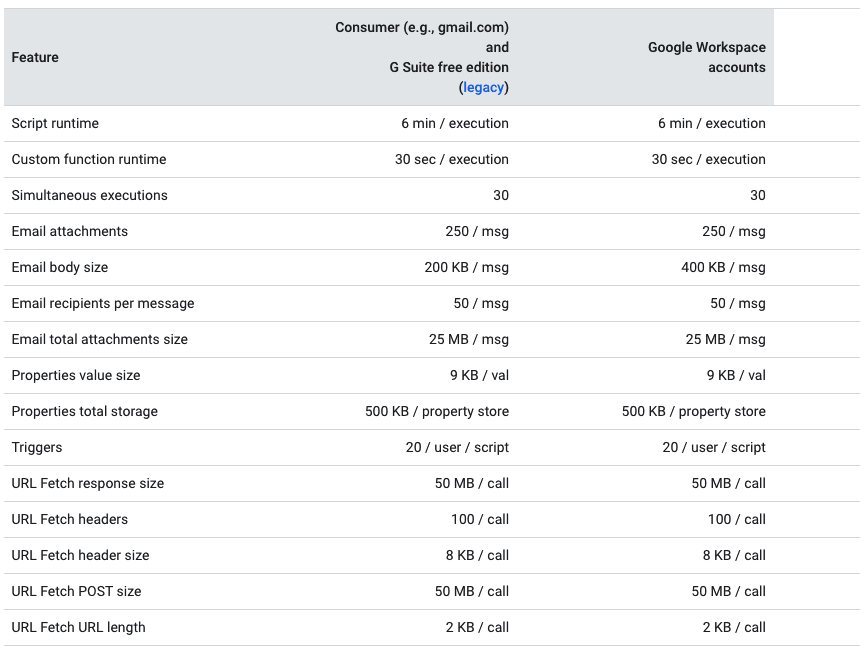Click the URL Fetch response size label
The image size is (866, 650).
(x=88, y=483)
